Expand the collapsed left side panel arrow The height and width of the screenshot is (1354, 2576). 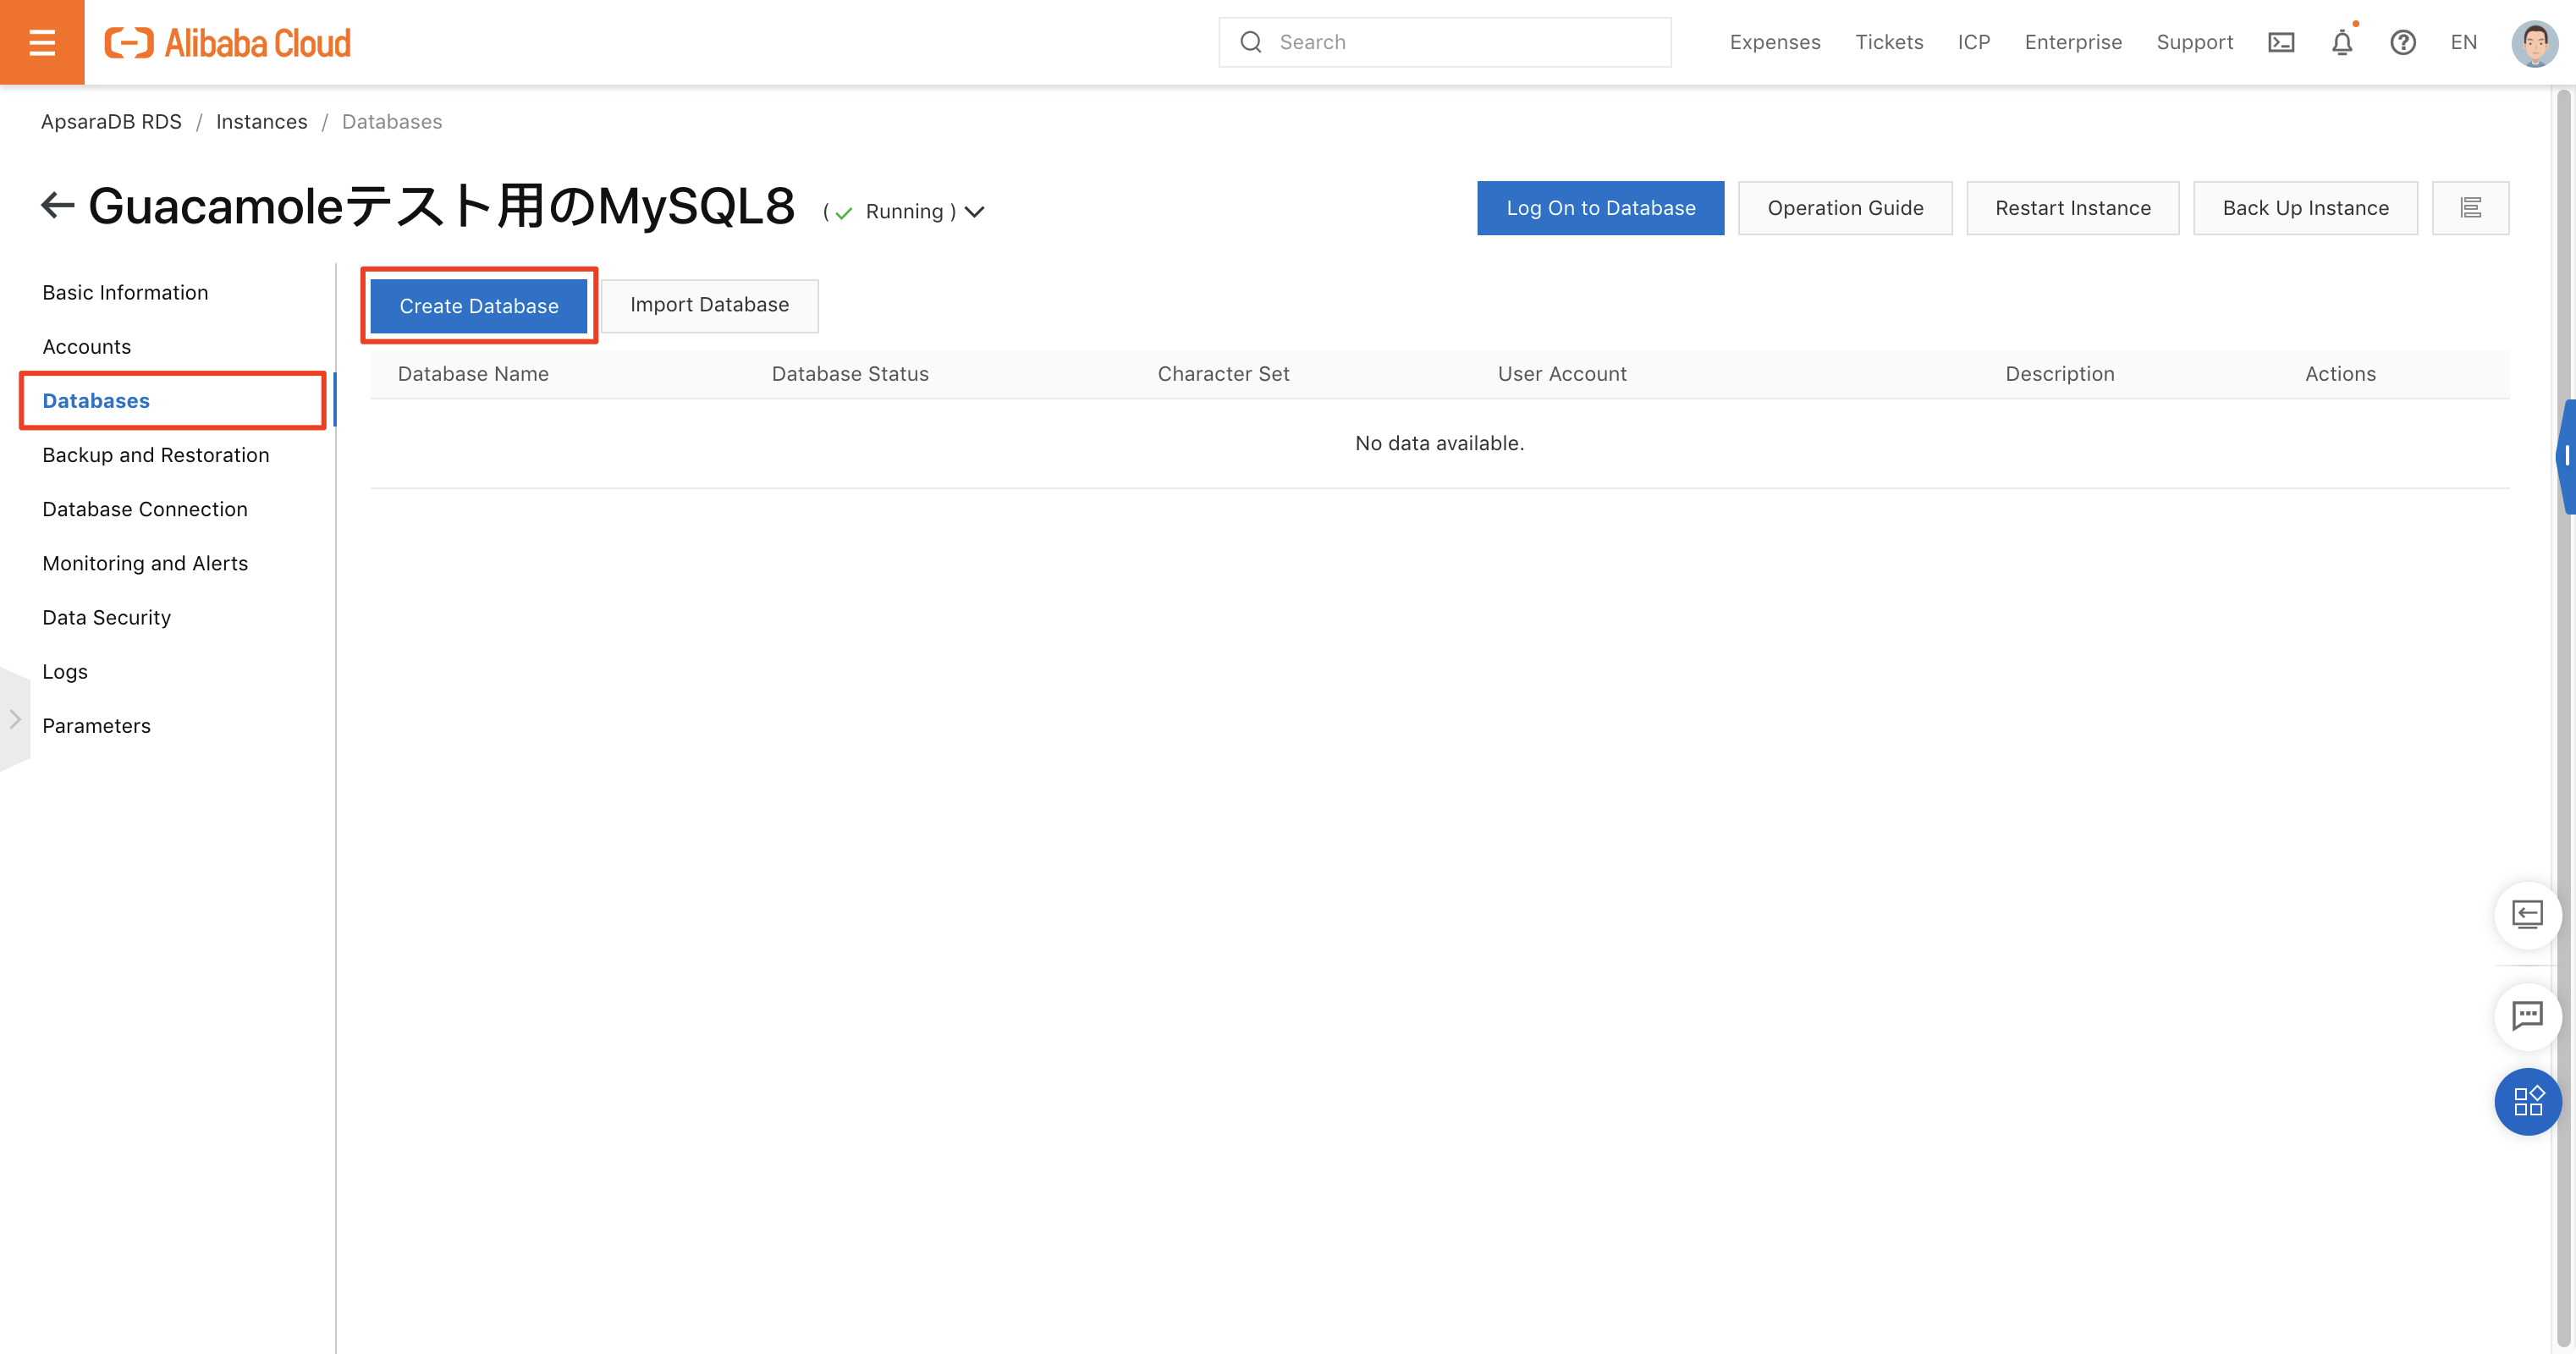coord(15,719)
